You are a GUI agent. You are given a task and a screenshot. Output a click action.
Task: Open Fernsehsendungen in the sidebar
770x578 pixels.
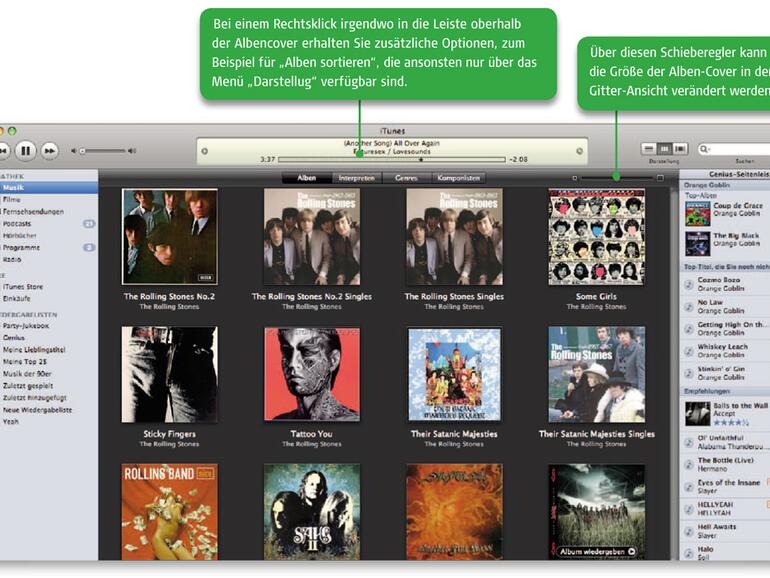(49, 212)
